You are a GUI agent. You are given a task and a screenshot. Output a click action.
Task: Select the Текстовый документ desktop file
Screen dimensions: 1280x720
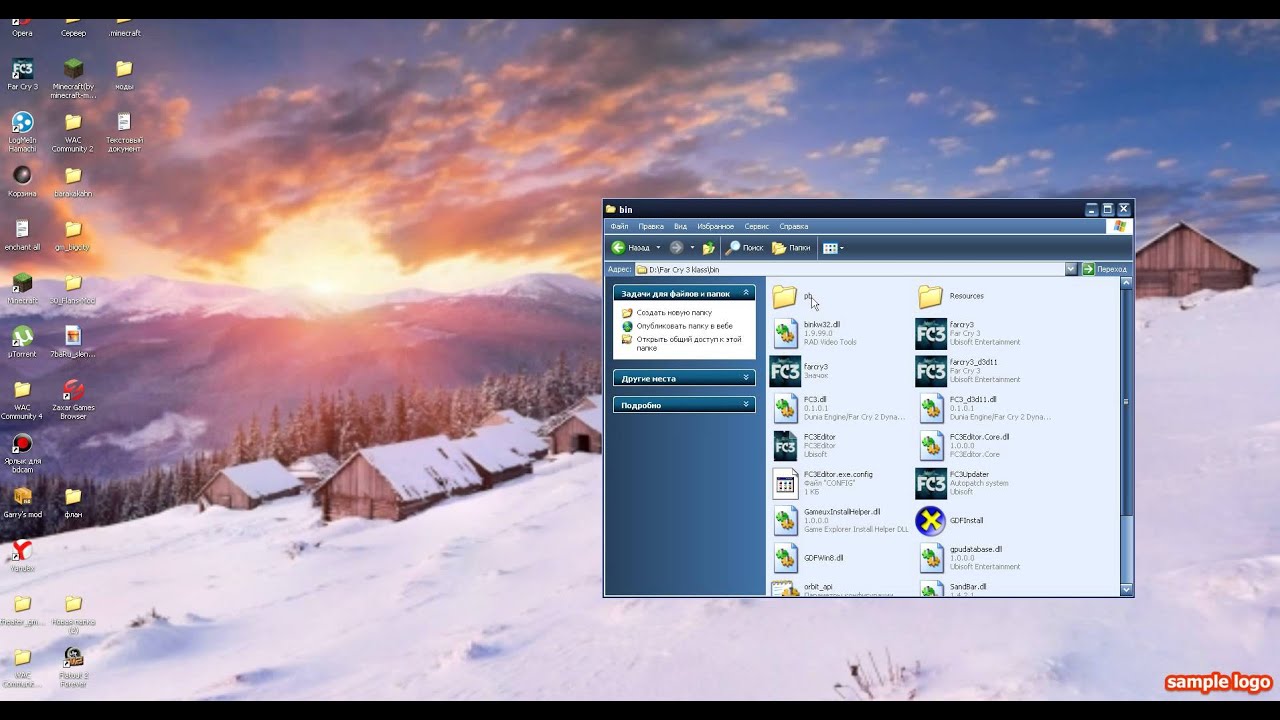coord(124,132)
